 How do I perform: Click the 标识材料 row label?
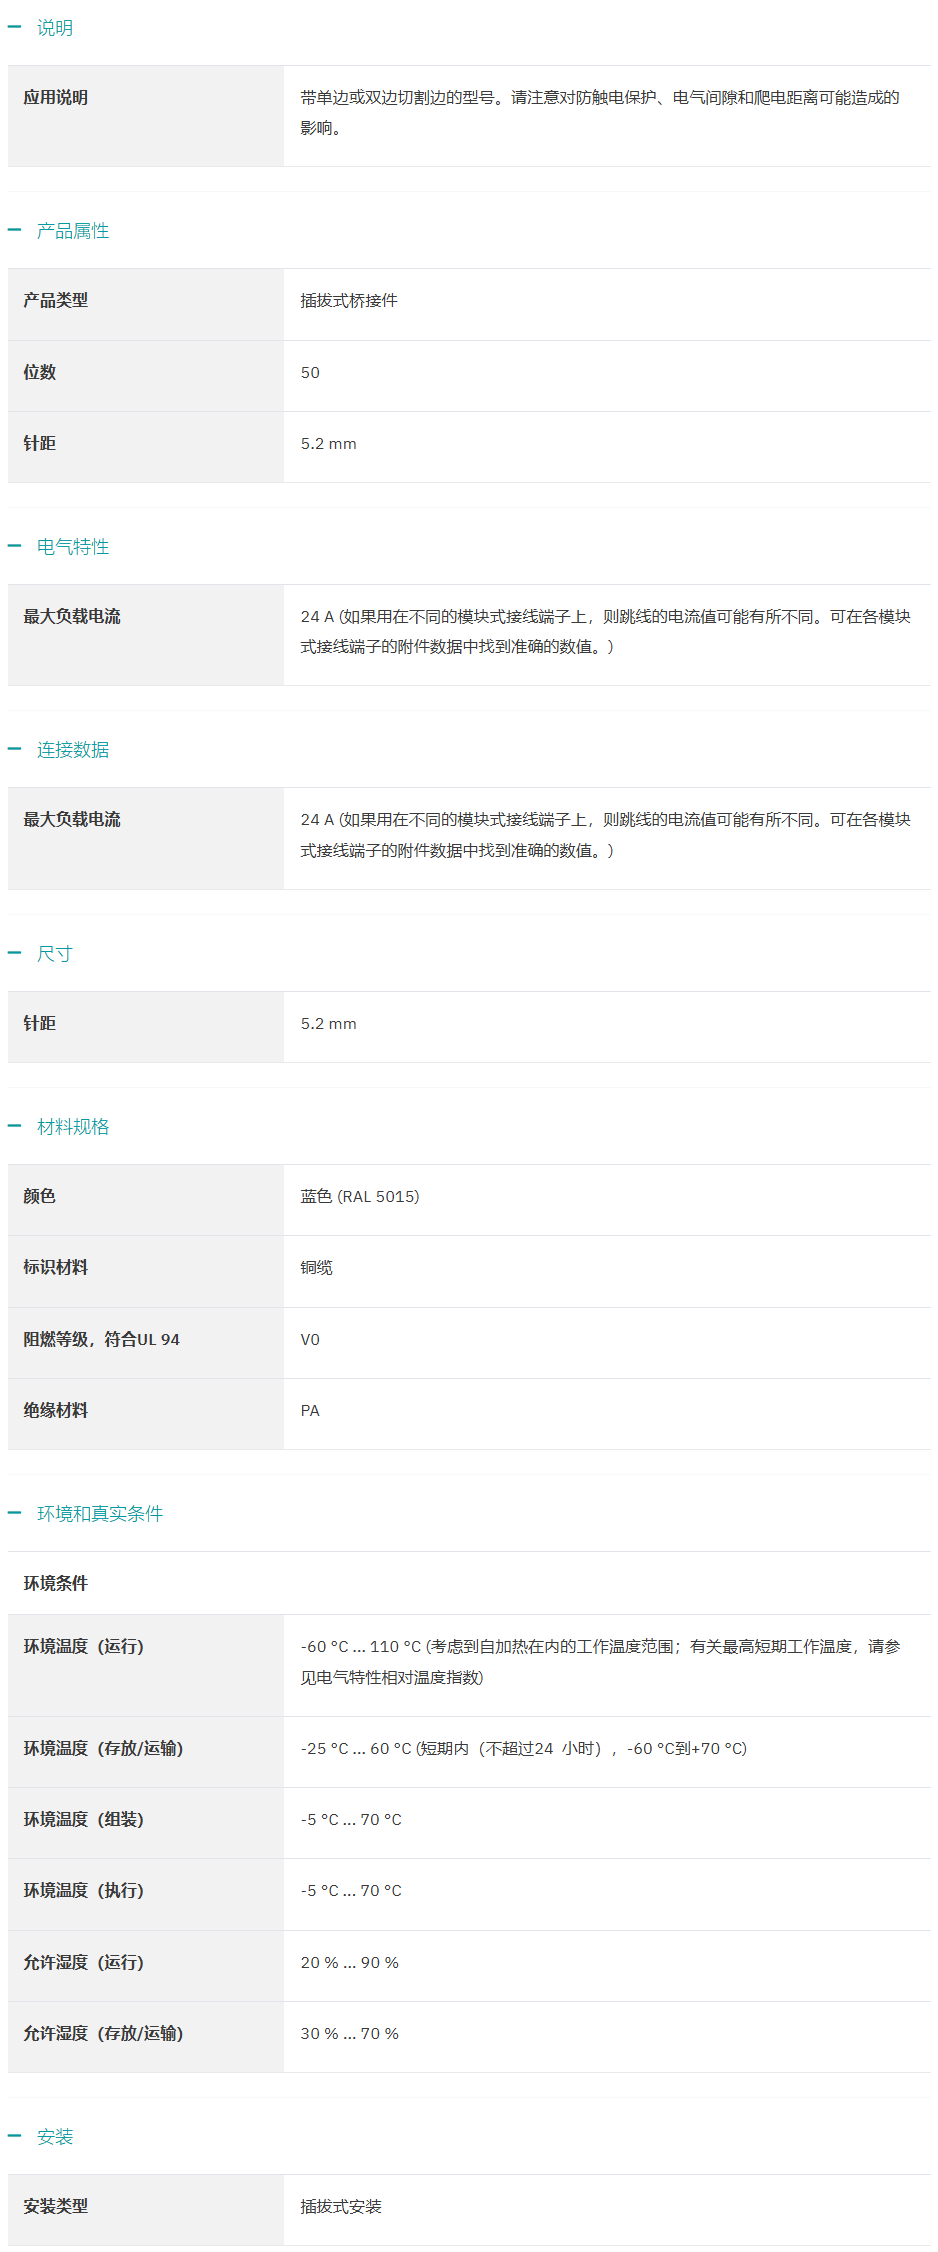(x=56, y=1268)
